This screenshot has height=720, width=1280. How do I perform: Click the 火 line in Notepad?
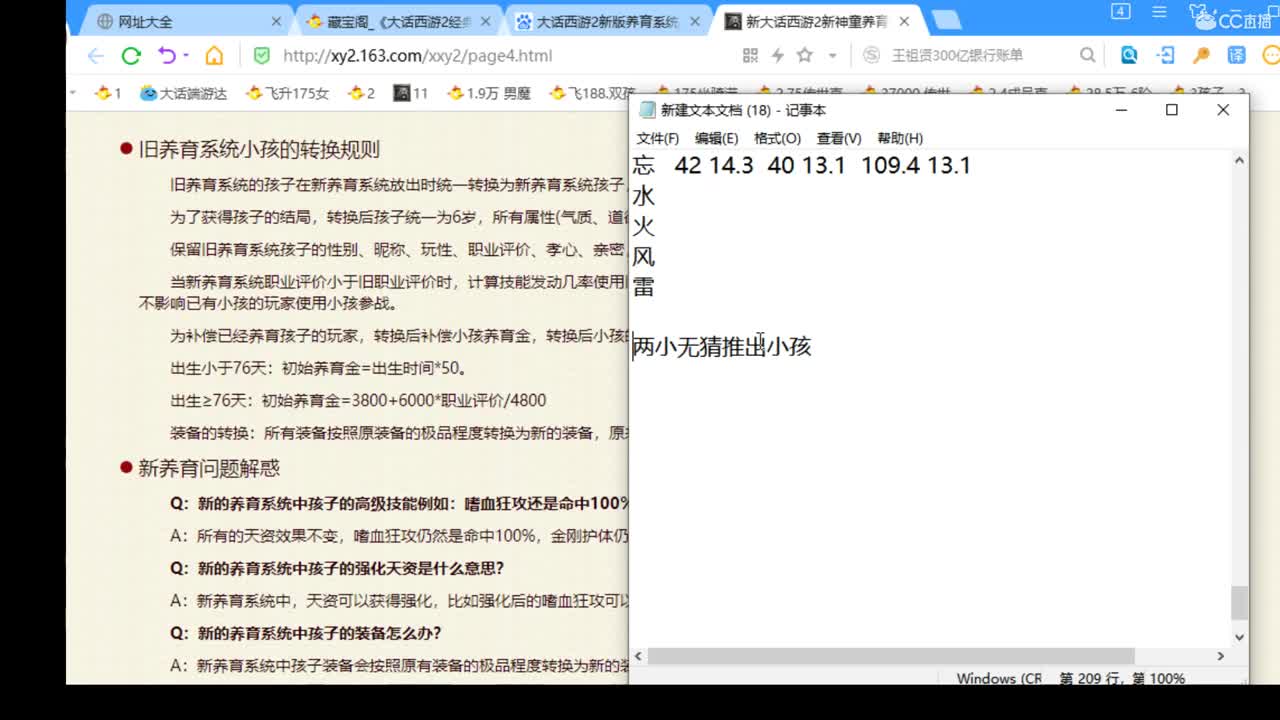click(643, 226)
